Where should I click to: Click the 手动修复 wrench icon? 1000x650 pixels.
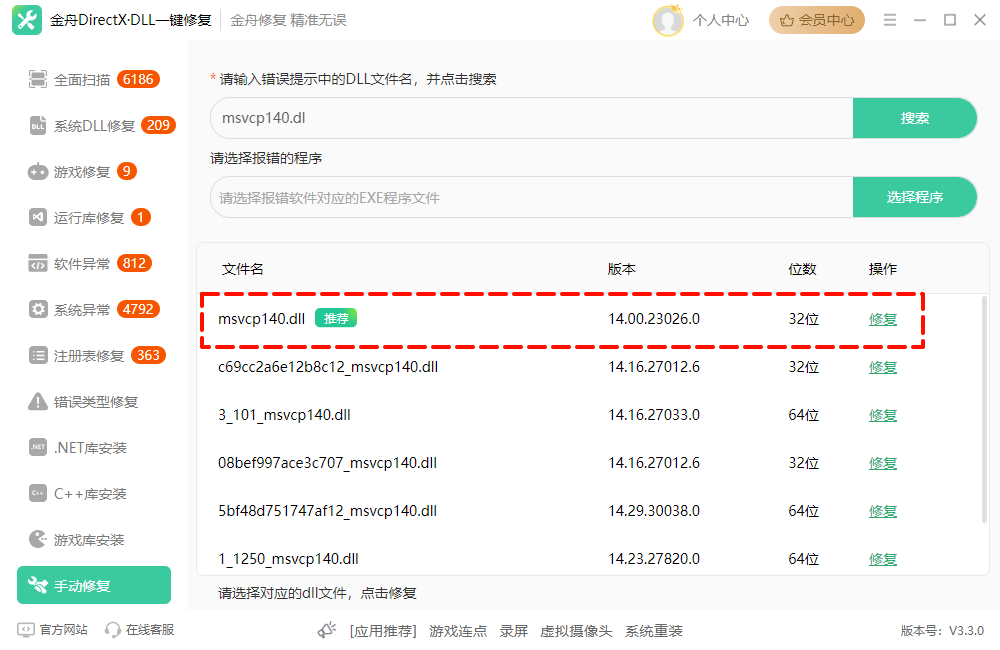(38, 585)
